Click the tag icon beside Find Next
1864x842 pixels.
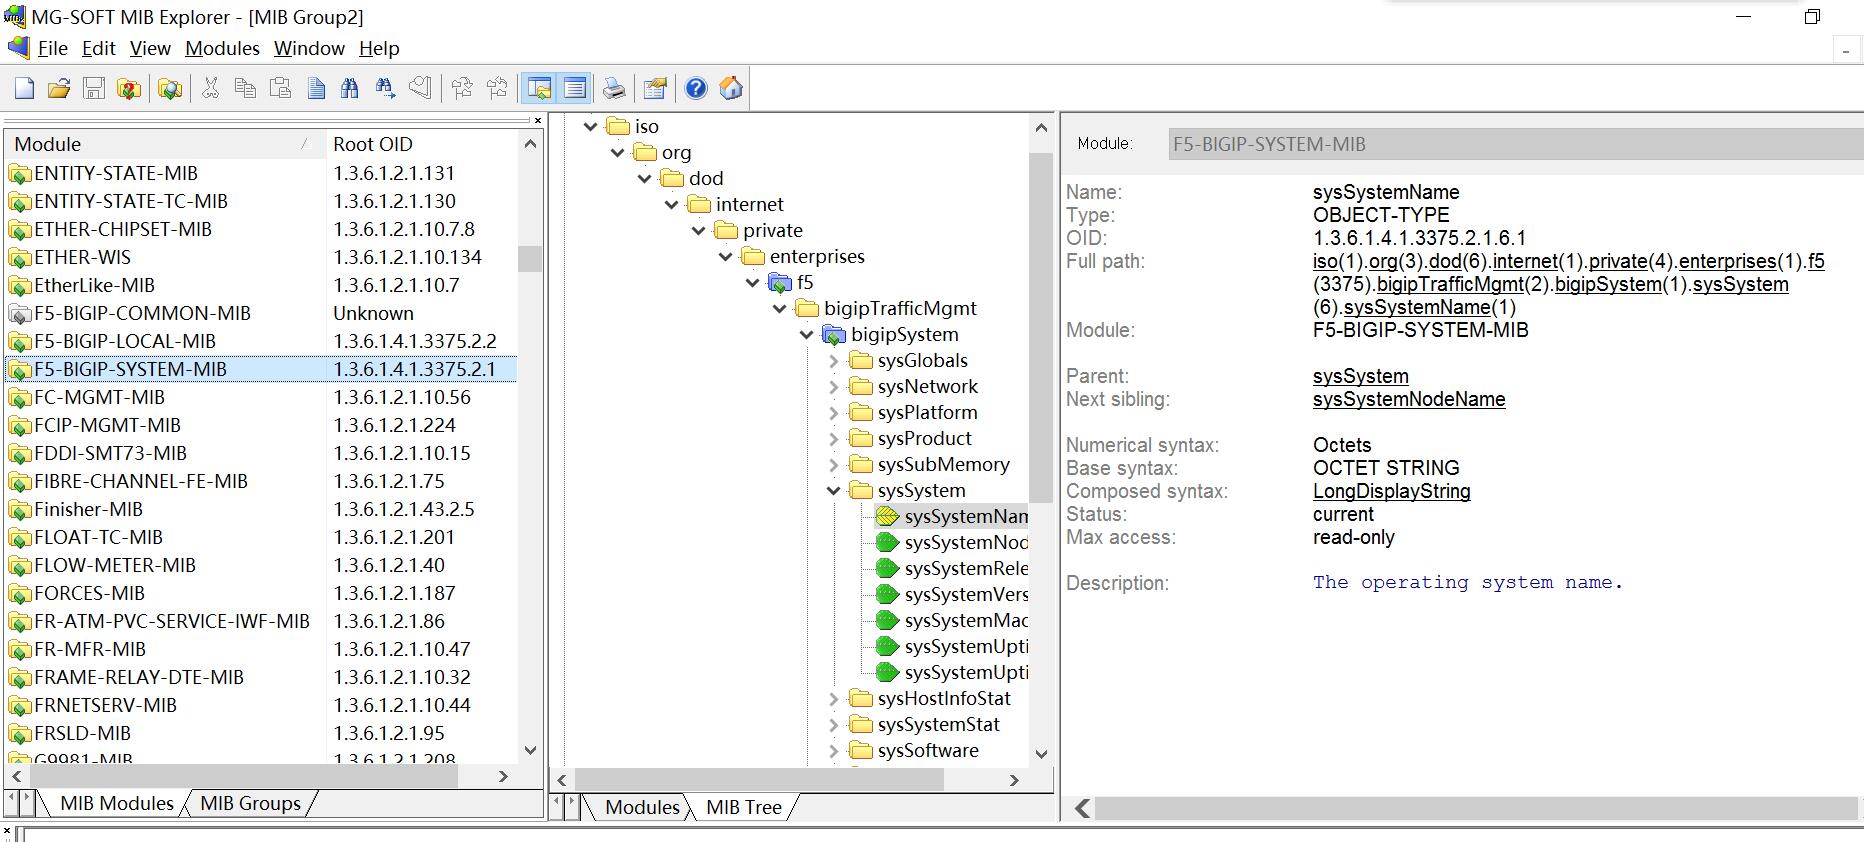[421, 89]
